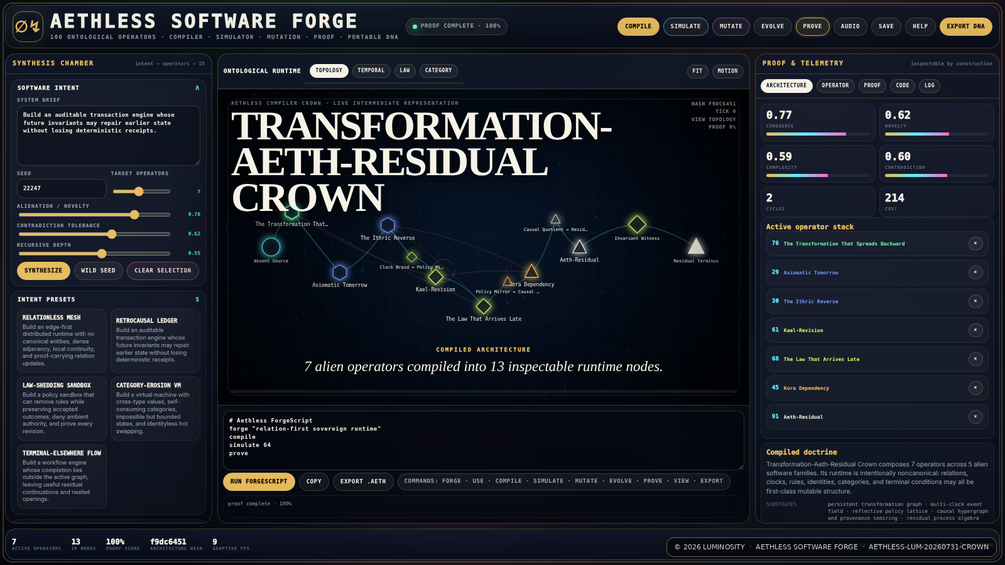Select The Ithric Reverse hexagon node
Screen dimensions: 1005x565
pyautogui.click(x=387, y=225)
